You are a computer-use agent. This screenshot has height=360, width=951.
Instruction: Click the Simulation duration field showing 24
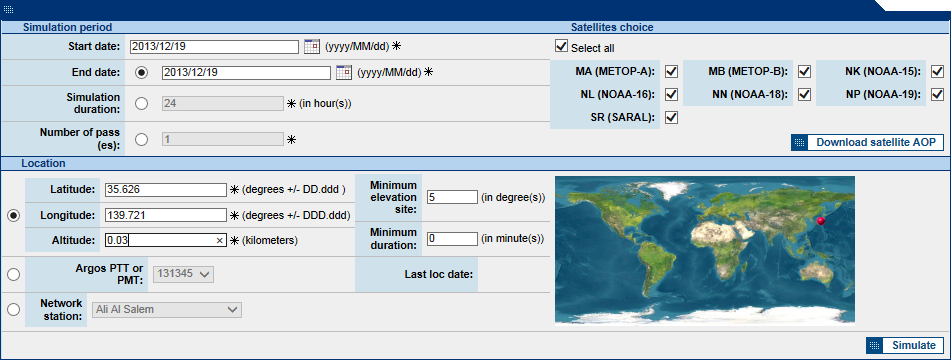click(223, 104)
